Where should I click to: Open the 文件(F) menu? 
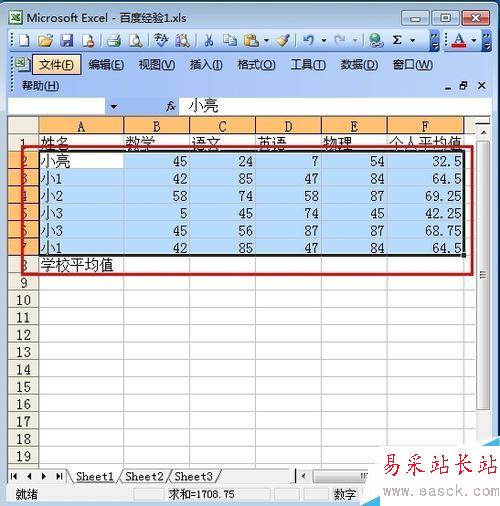(56, 65)
